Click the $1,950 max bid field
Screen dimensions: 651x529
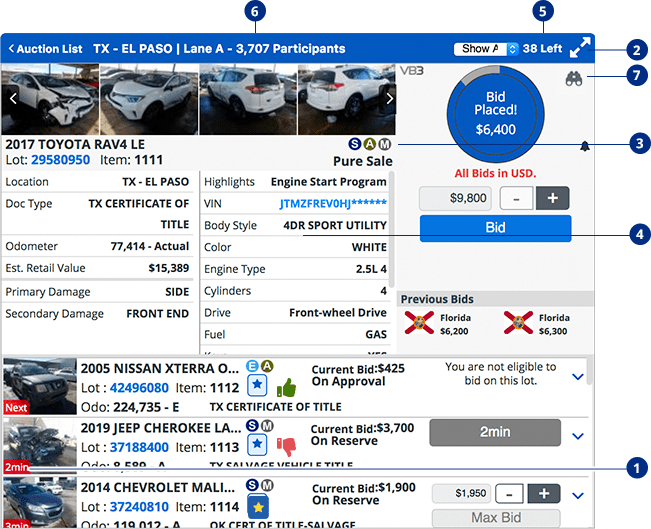coord(462,493)
